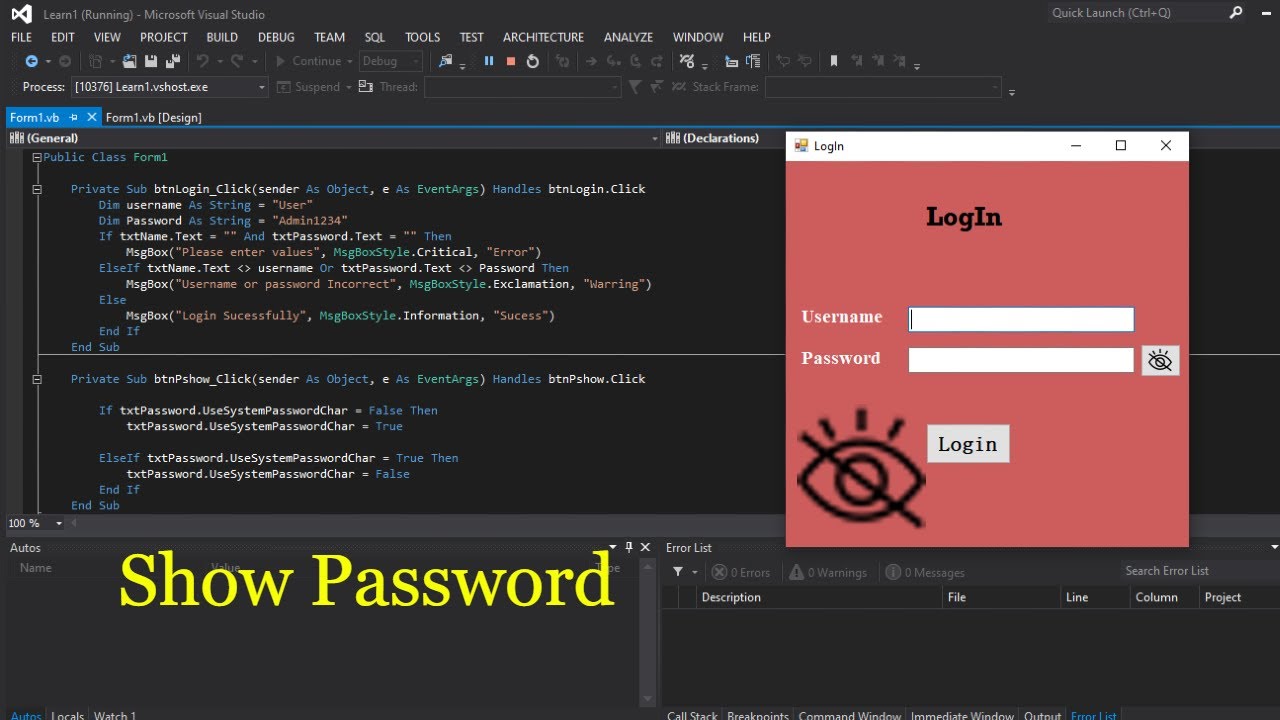Image resolution: width=1280 pixels, height=720 pixels.
Task: Click the Undo arrow icon
Action: pos(203,61)
